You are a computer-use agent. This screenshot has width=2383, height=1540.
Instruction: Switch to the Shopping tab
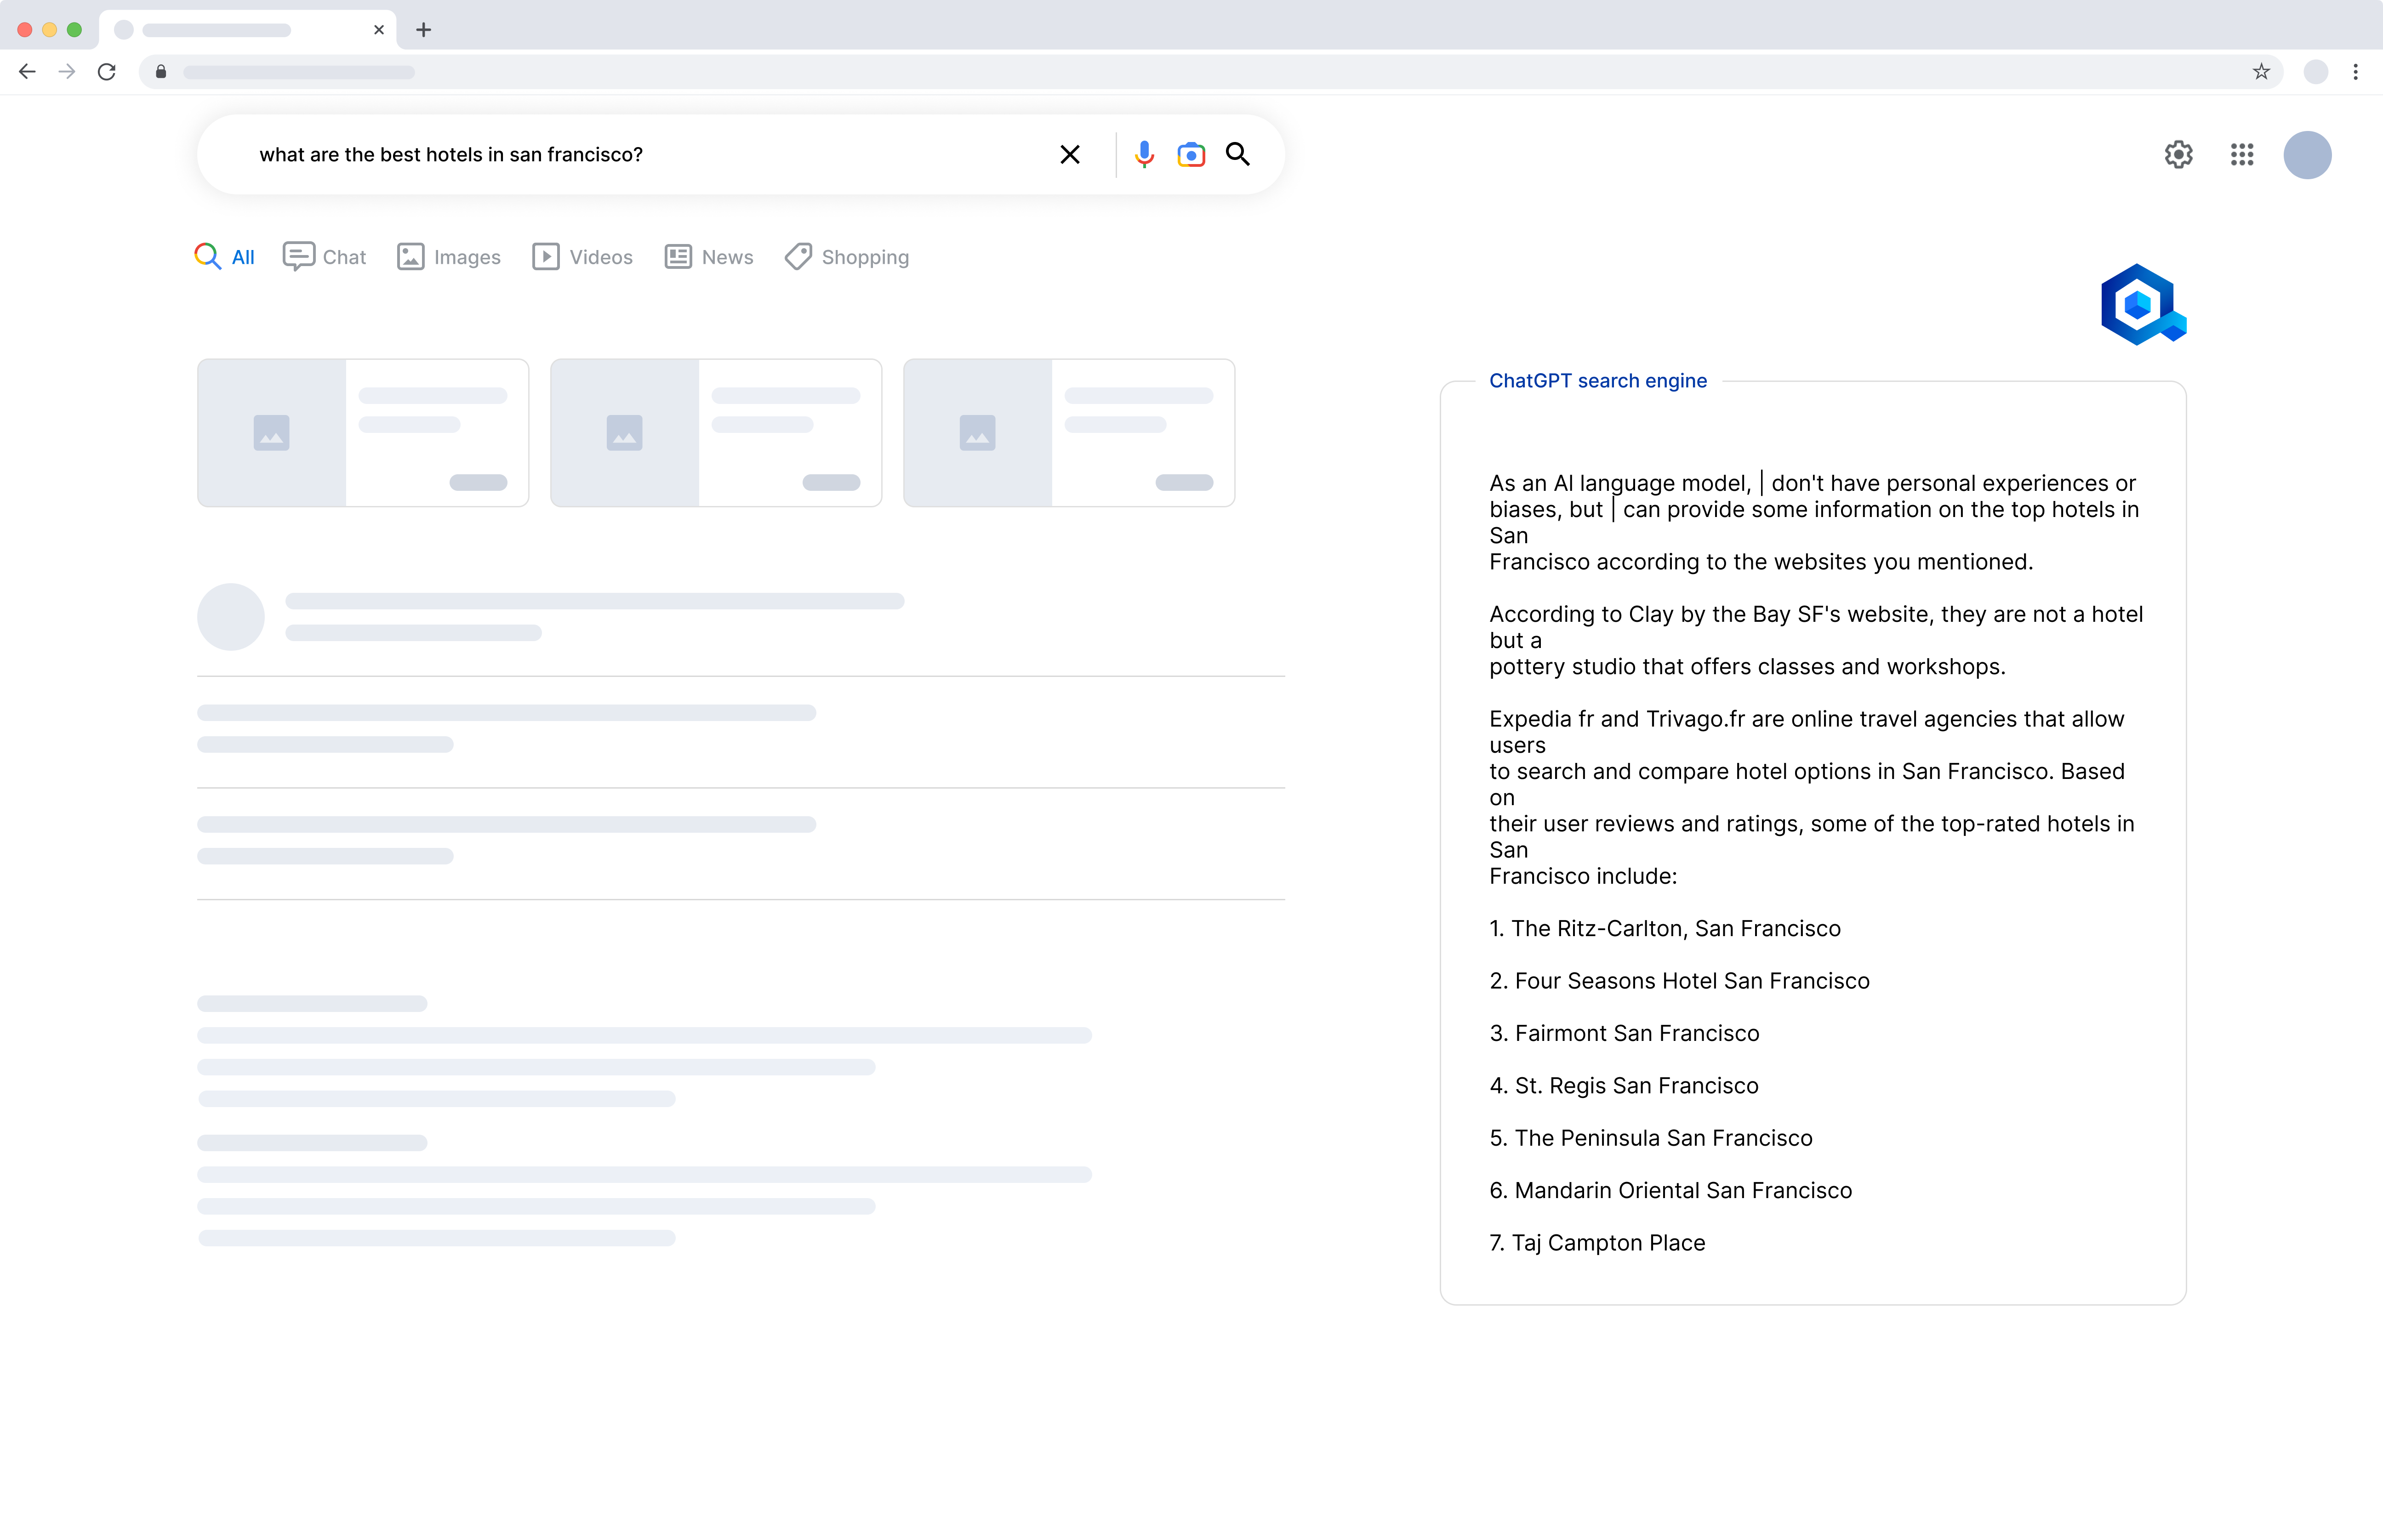tap(847, 257)
